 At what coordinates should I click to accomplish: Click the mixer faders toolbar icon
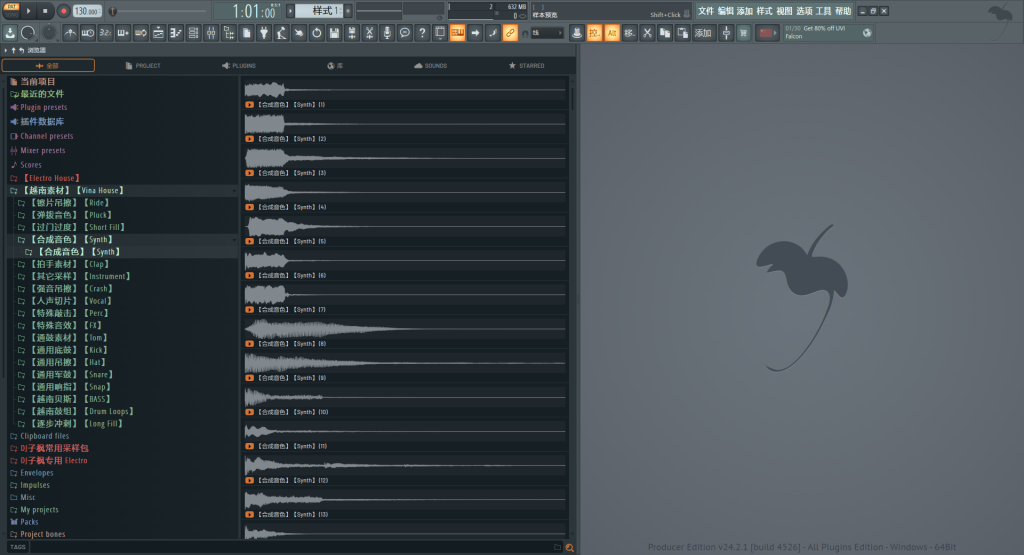211,33
